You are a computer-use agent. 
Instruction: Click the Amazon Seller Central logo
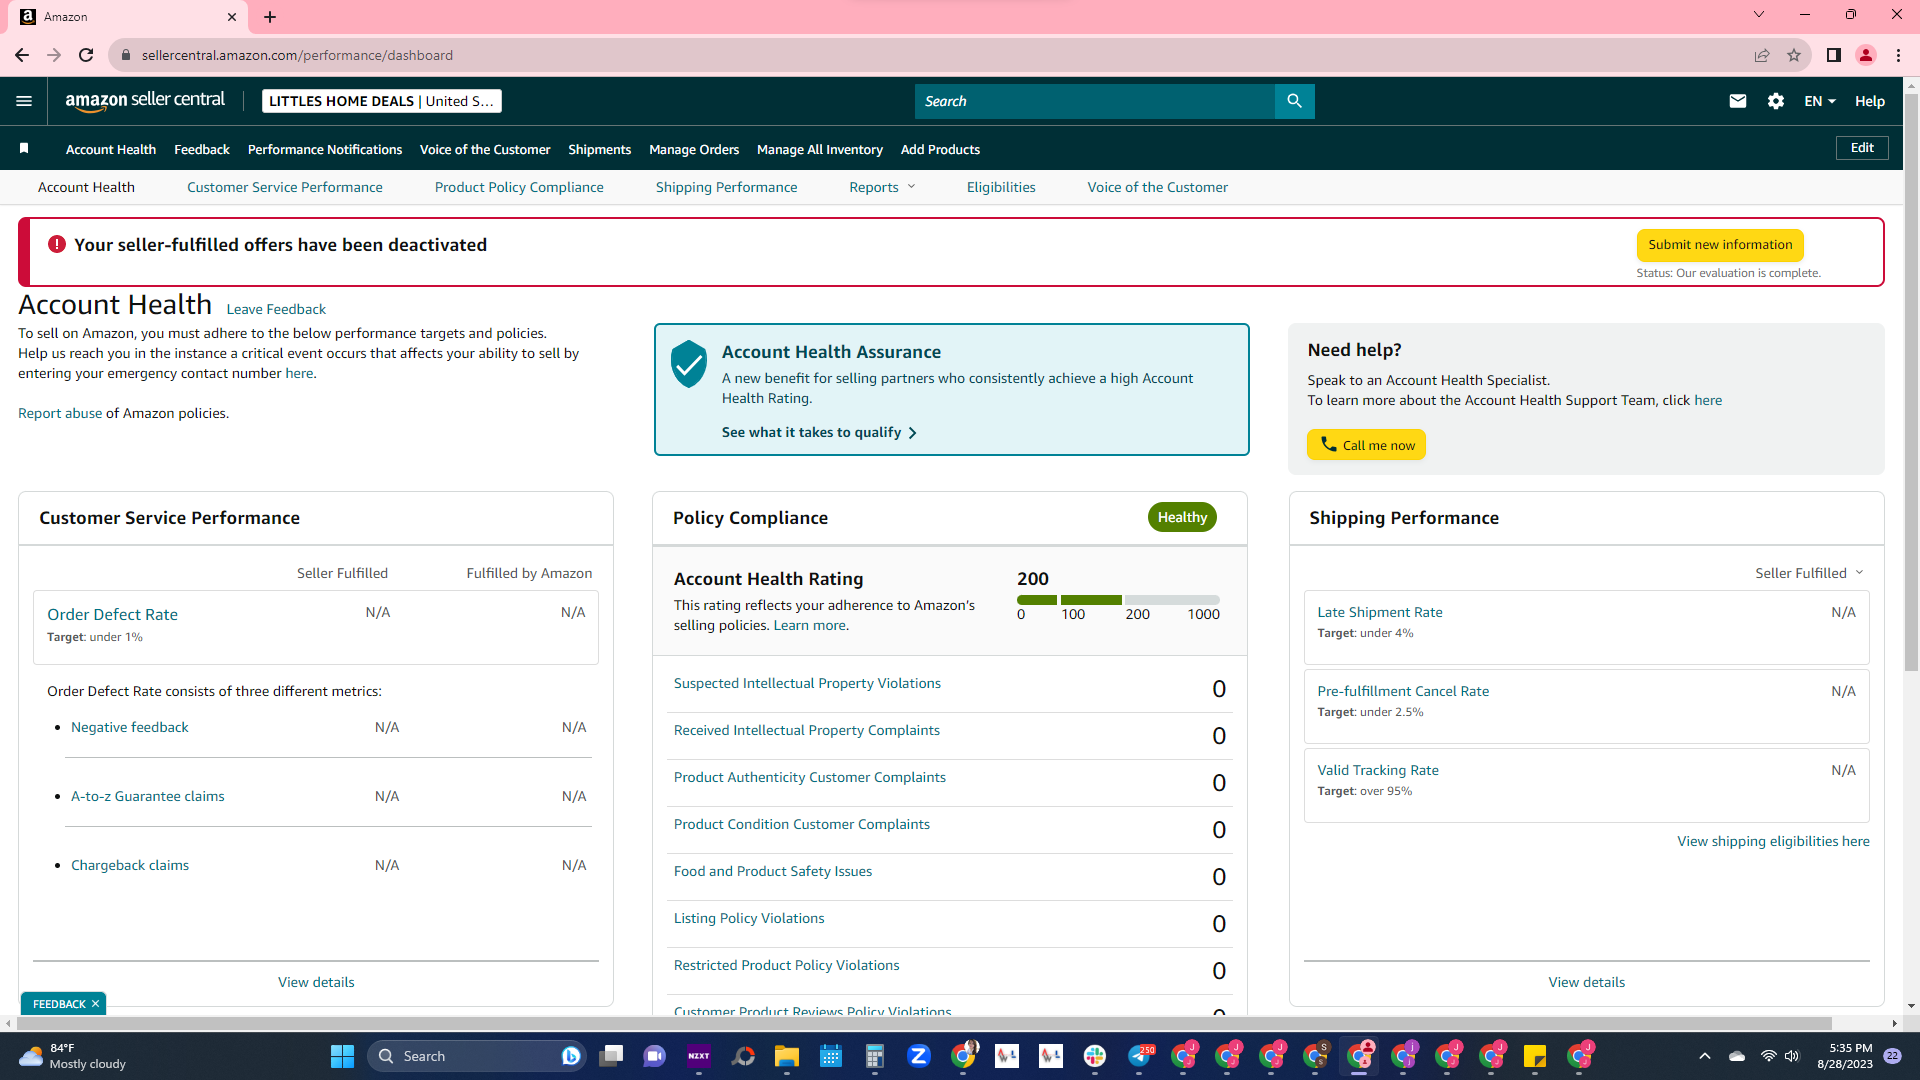tap(145, 101)
